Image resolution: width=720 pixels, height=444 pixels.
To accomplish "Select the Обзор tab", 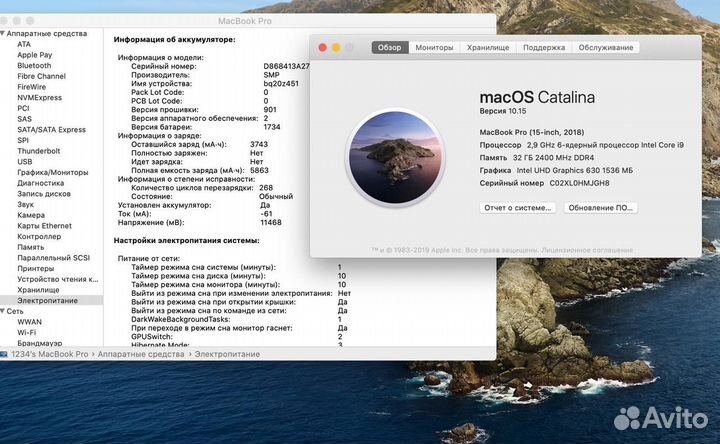I will 389,47.
